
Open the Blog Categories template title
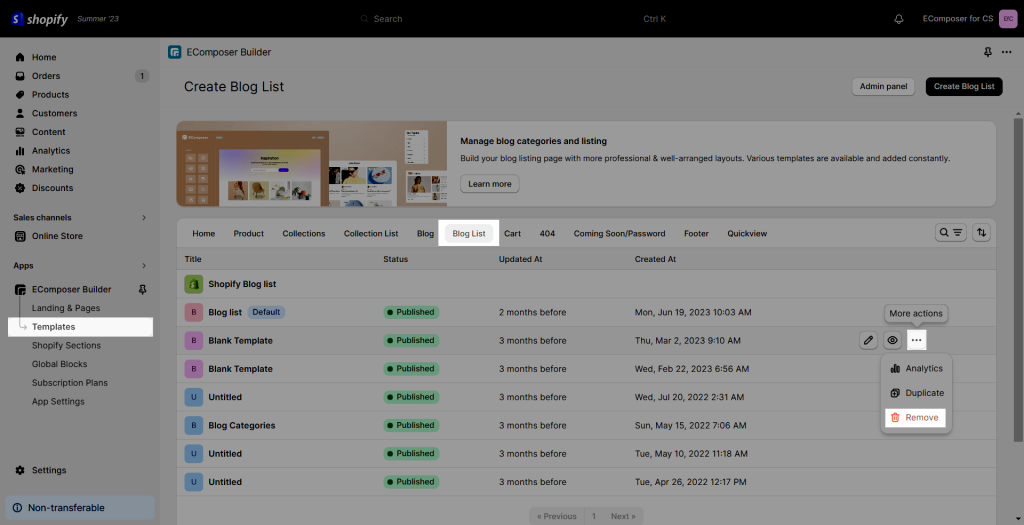coord(242,425)
